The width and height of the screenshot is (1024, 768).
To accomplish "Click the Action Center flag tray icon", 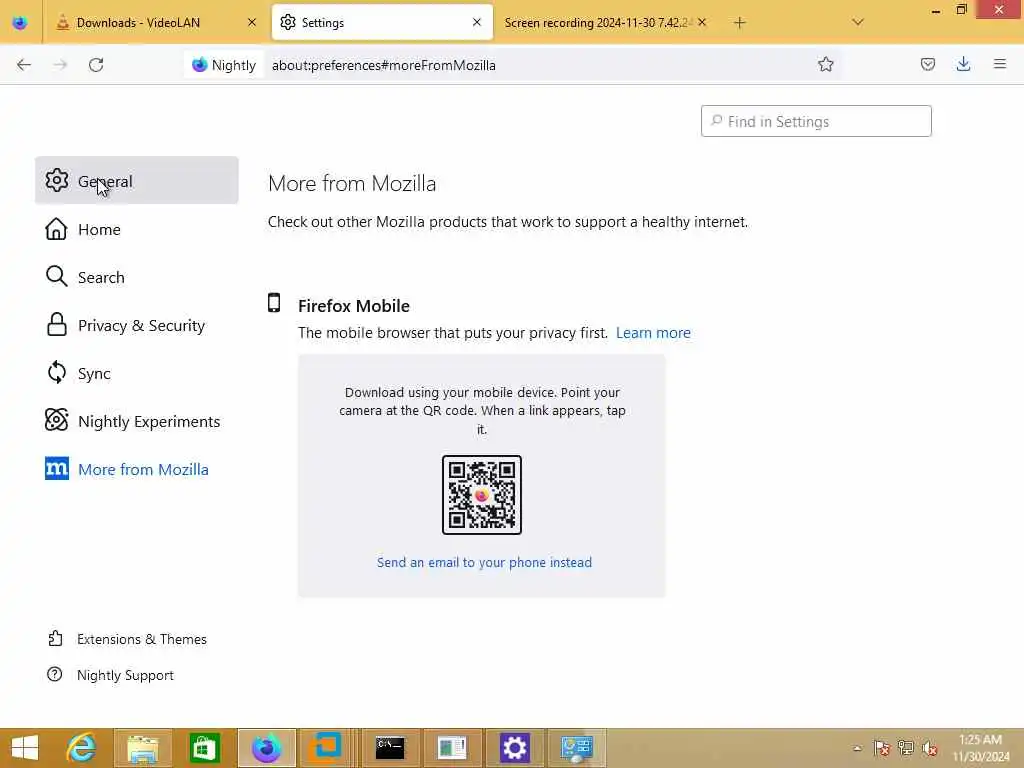I will click(881, 748).
